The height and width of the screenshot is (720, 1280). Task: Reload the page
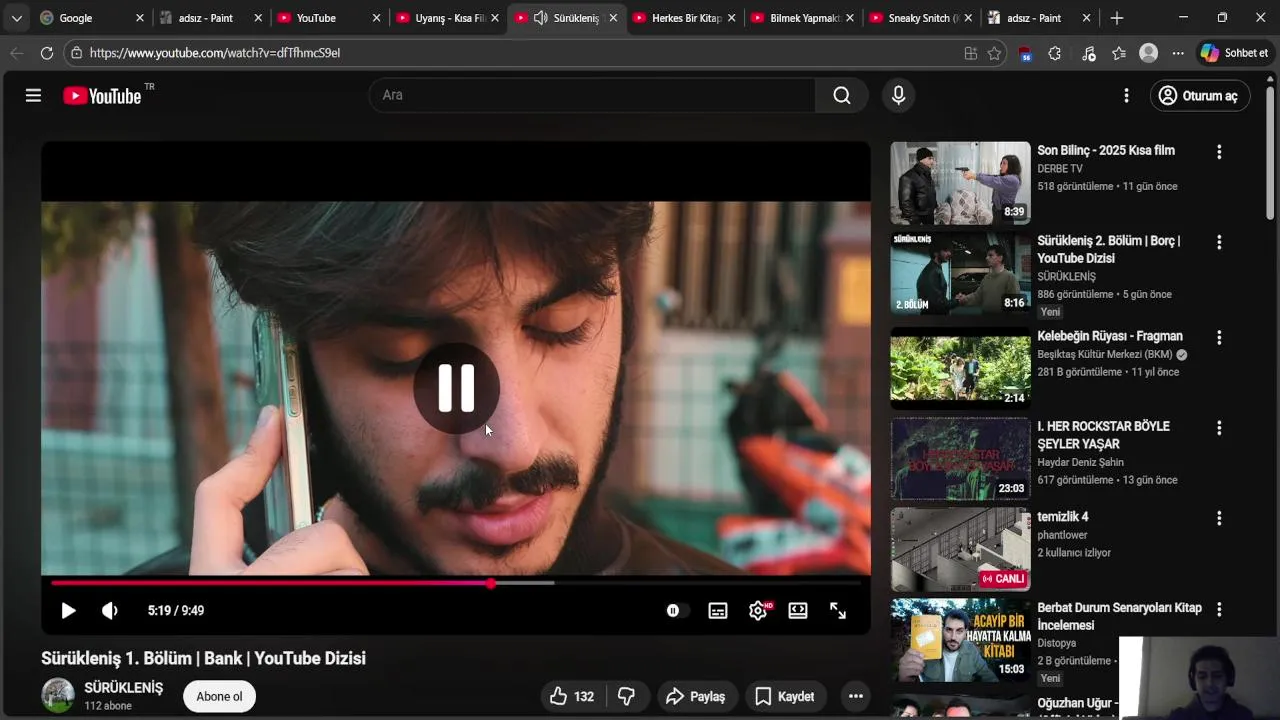pos(47,53)
